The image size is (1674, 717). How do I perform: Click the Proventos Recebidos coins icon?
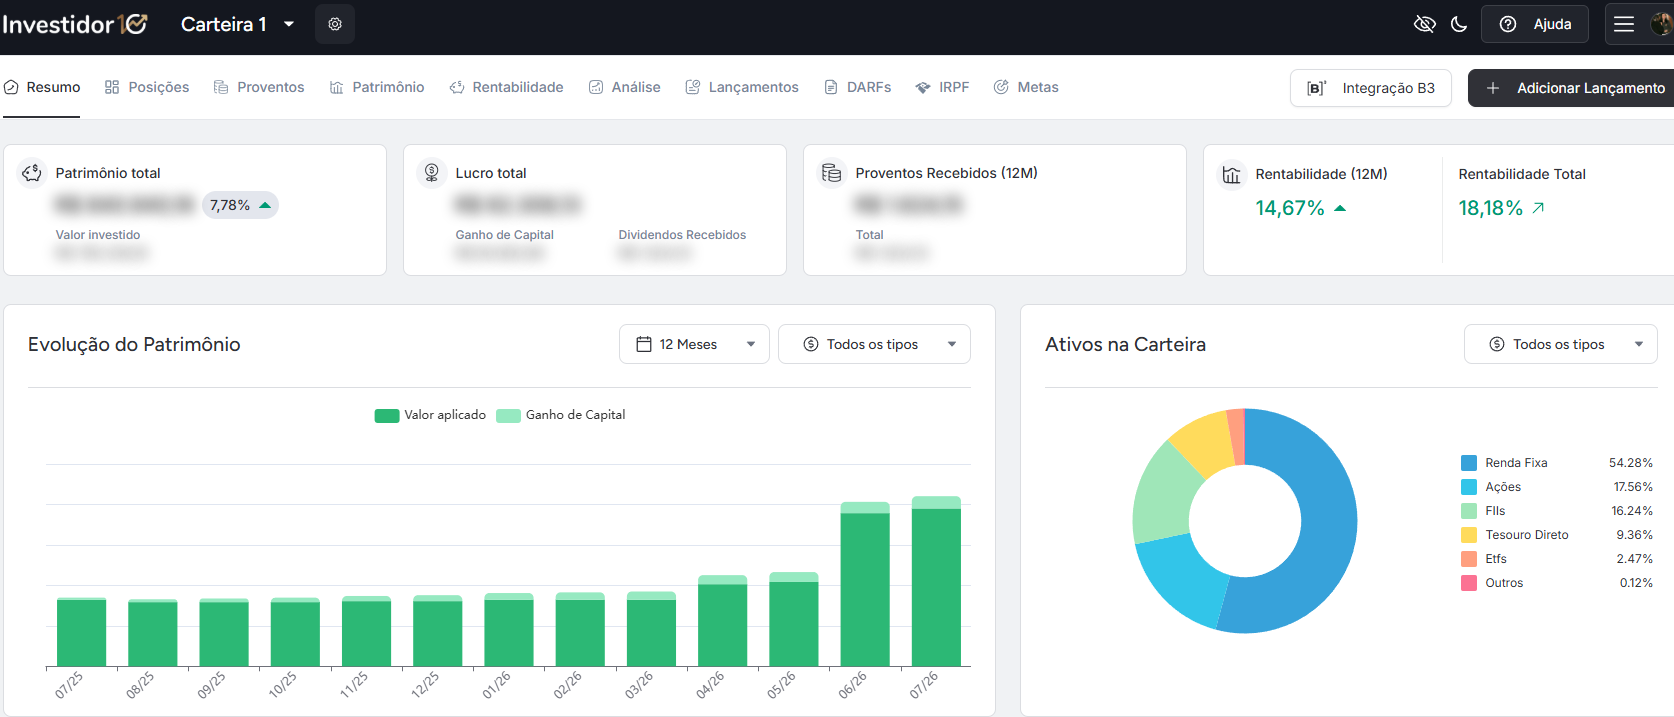click(832, 173)
